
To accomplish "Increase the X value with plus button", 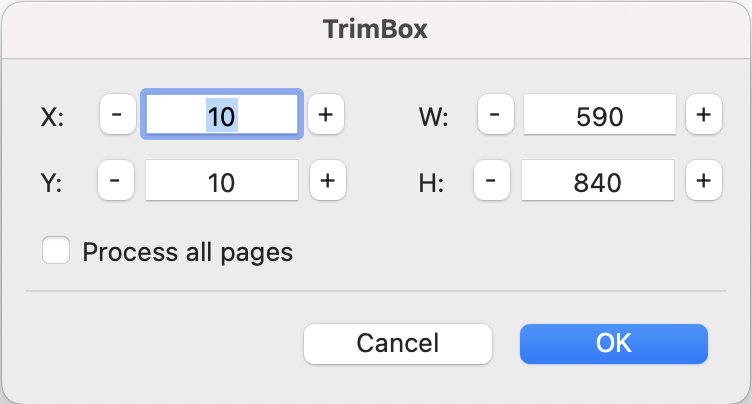I will [325, 116].
